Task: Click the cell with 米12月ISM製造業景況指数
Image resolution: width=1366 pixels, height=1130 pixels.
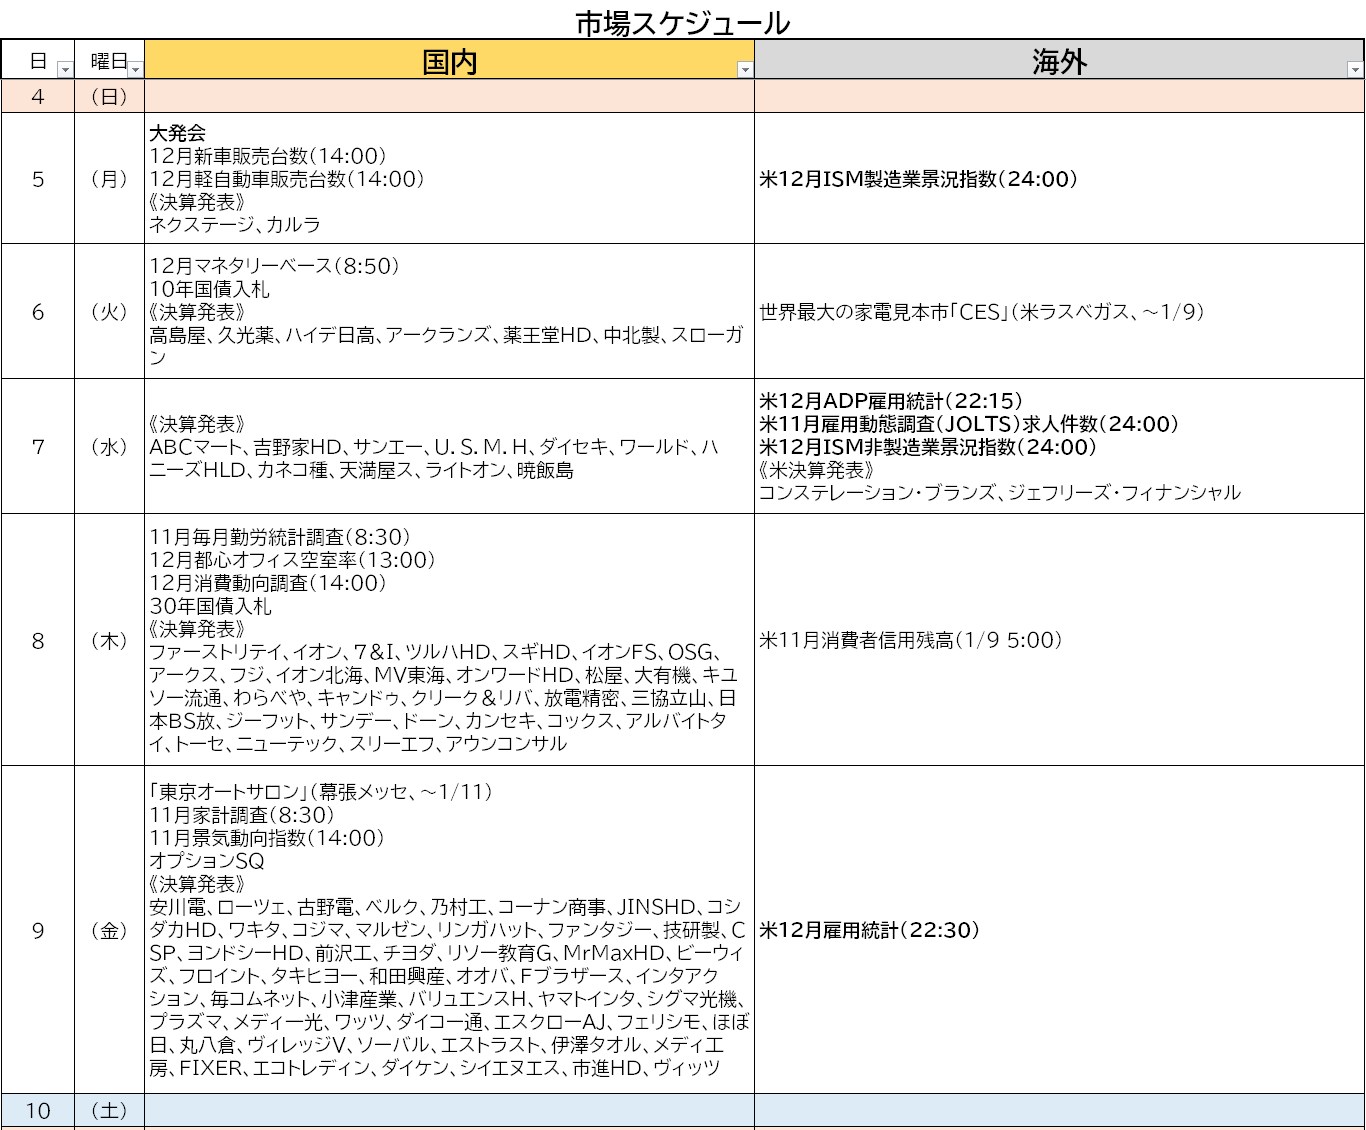Action: click(x=1058, y=179)
